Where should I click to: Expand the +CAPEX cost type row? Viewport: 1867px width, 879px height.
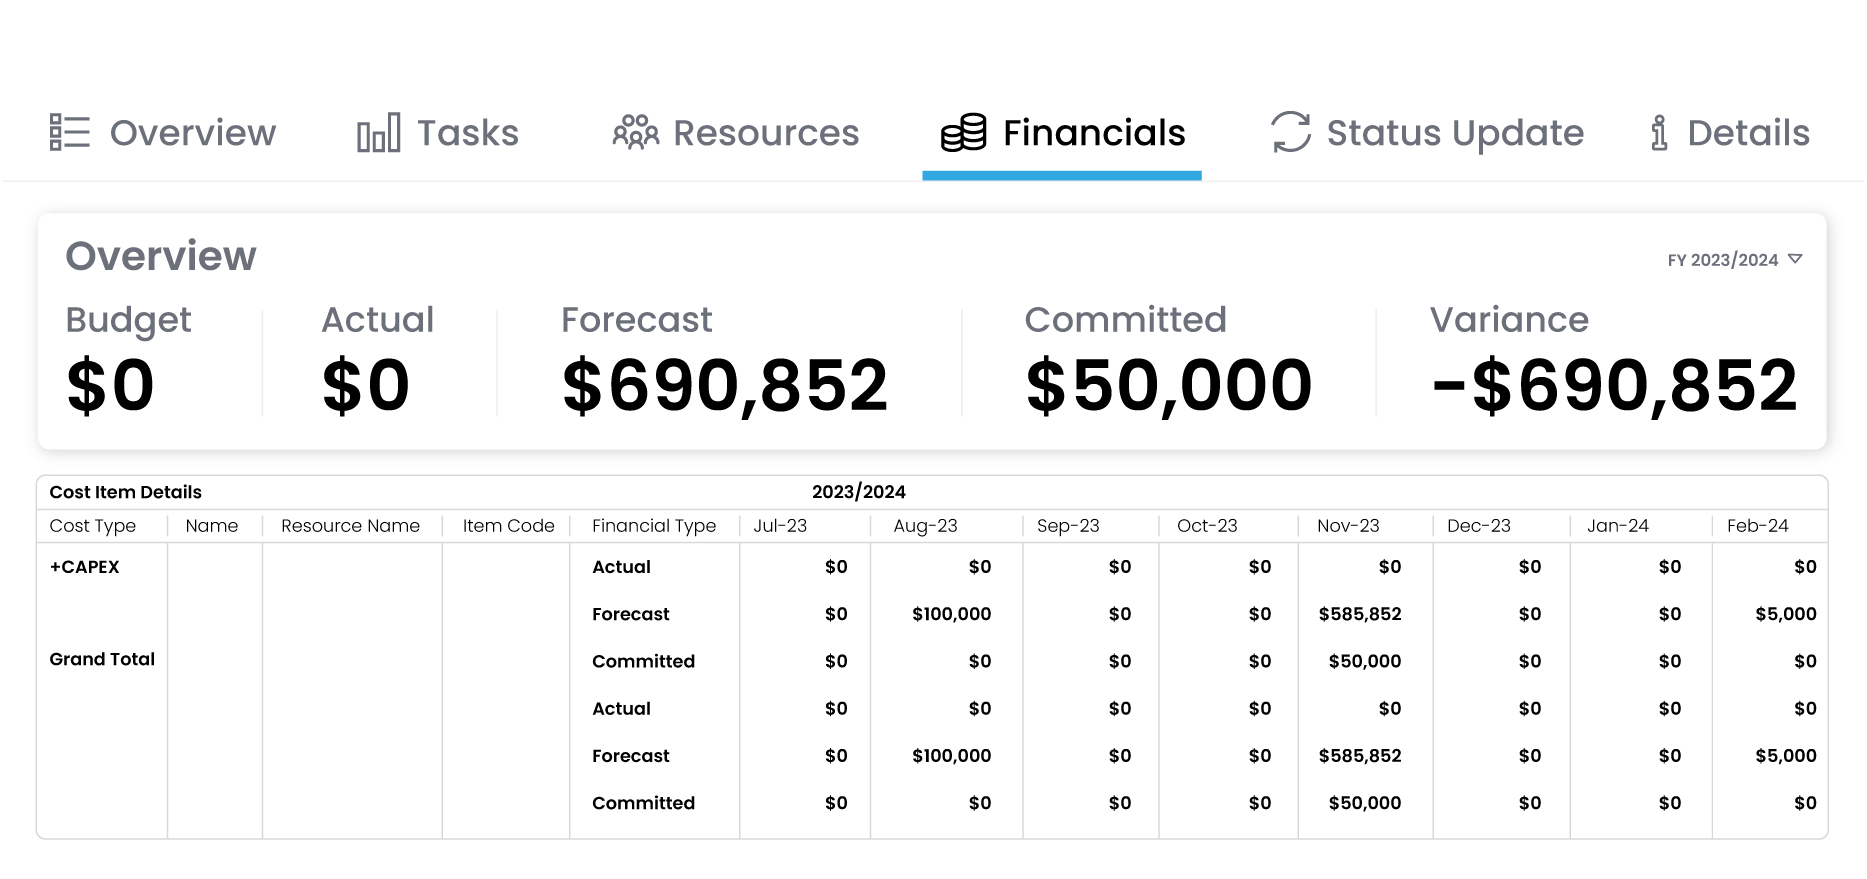click(84, 567)
